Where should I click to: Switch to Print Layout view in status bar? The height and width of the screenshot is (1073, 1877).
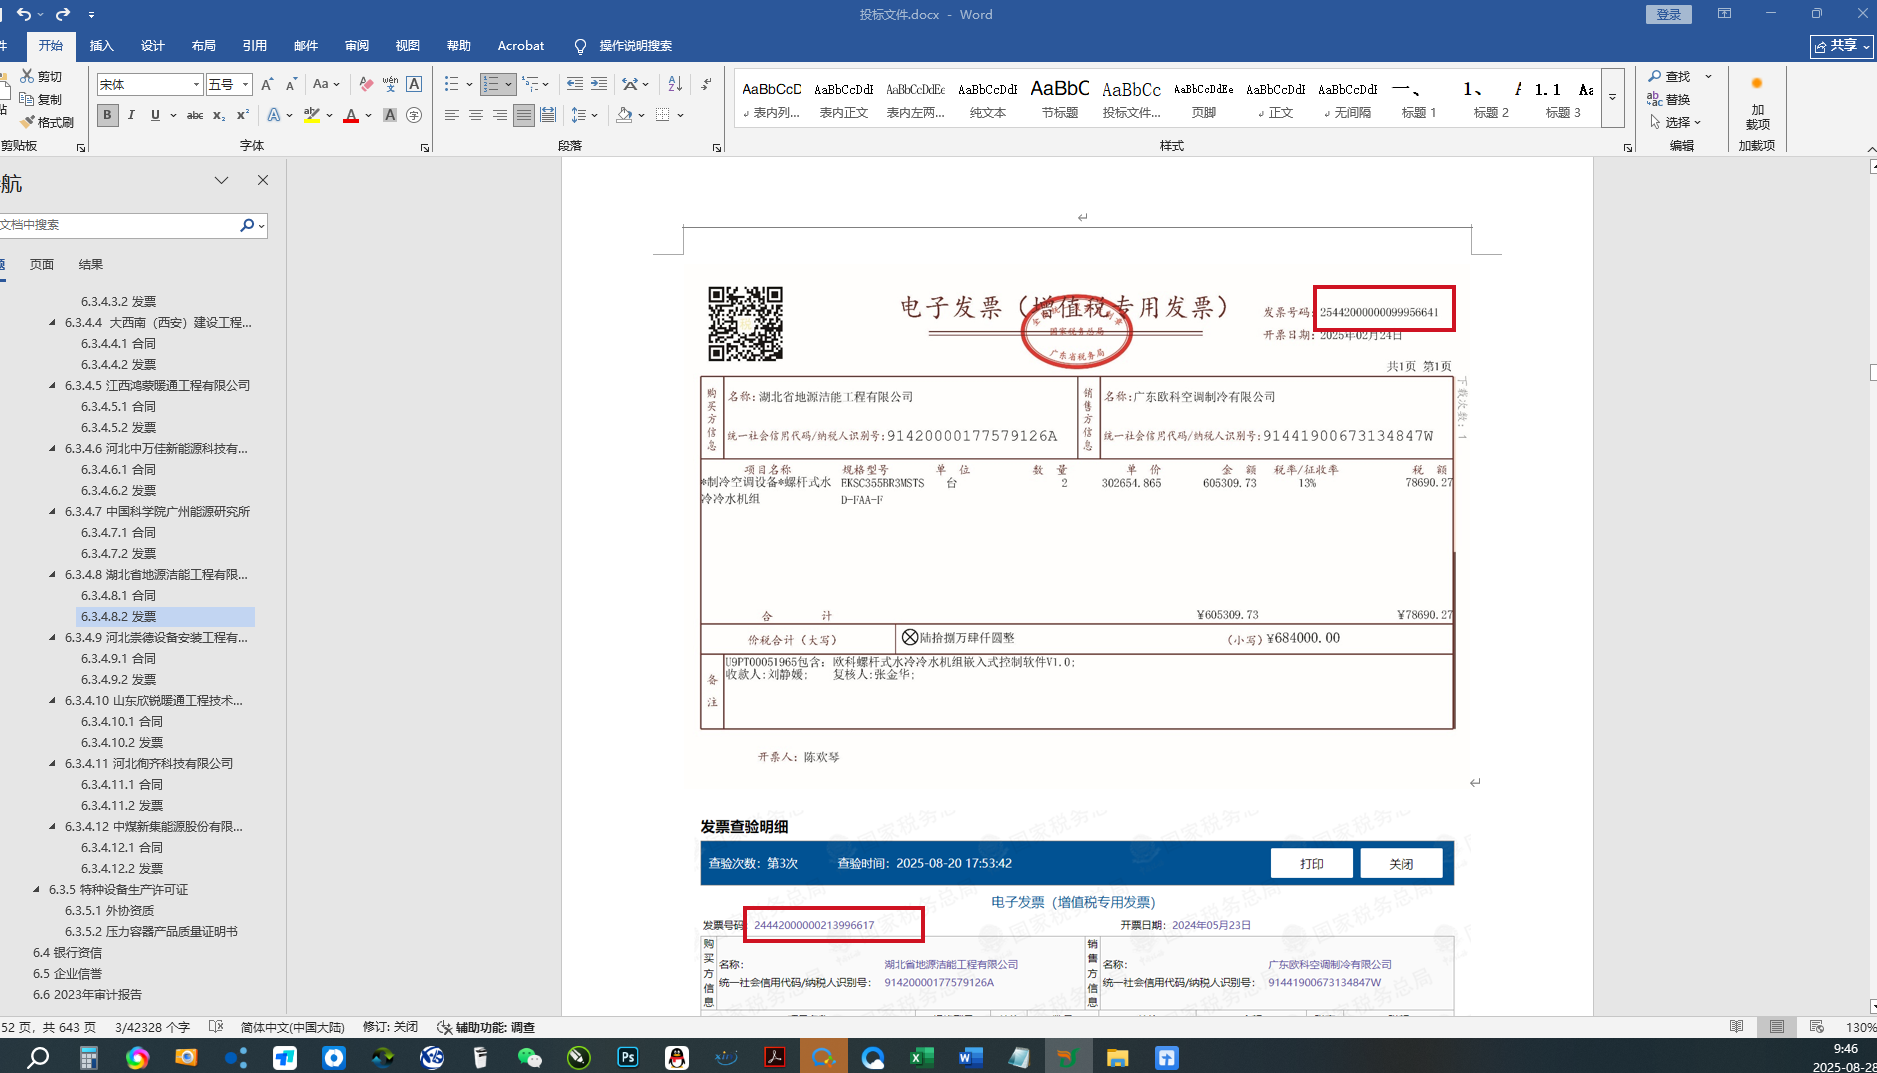[1777, 1027]
